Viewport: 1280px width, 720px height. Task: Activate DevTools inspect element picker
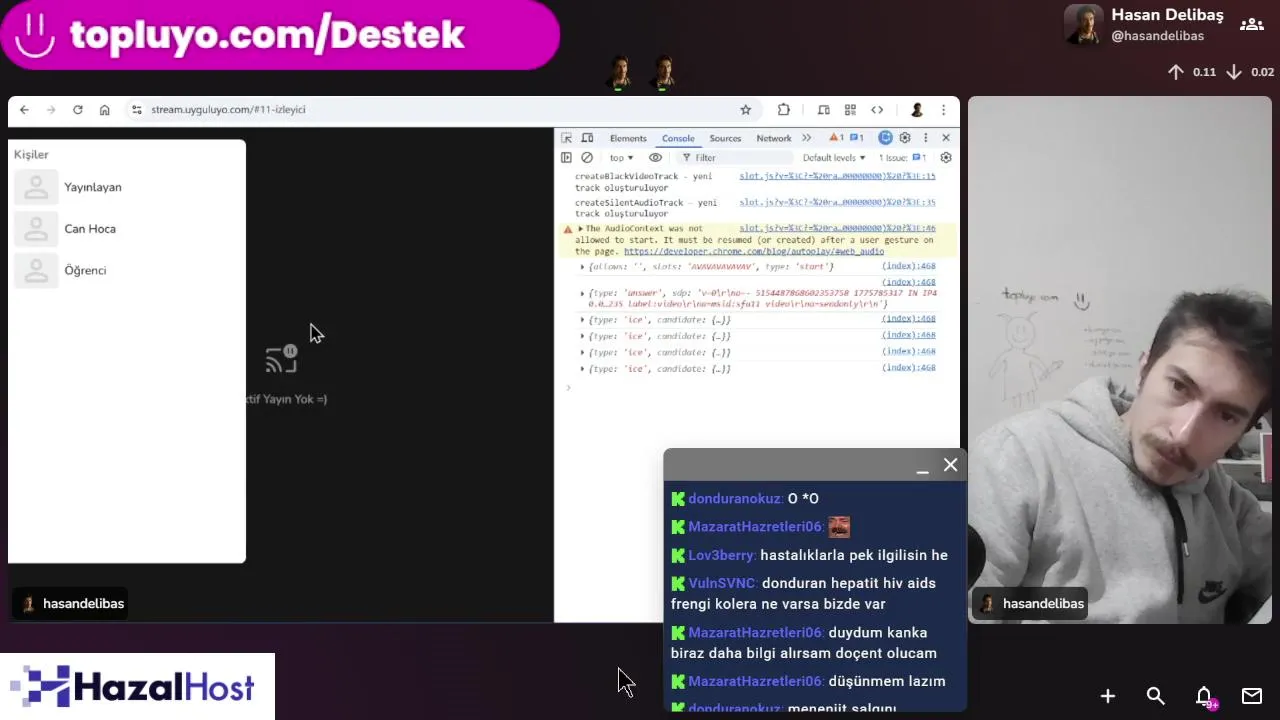point(567,138)
